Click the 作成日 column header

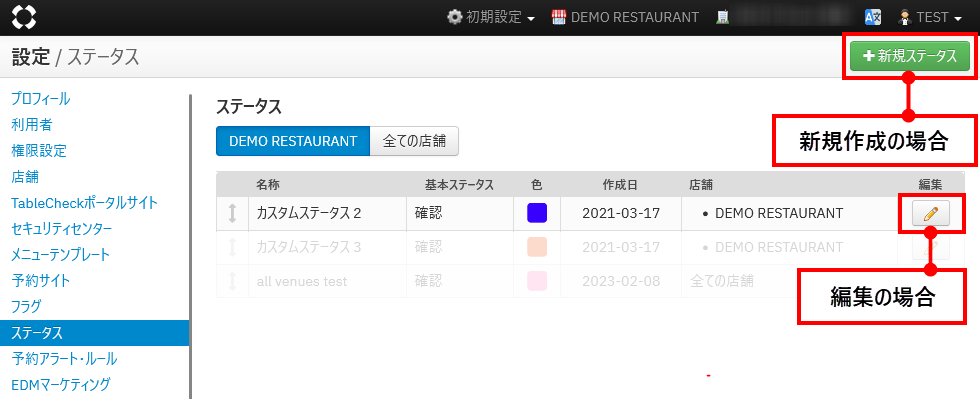tap(620, 184)
